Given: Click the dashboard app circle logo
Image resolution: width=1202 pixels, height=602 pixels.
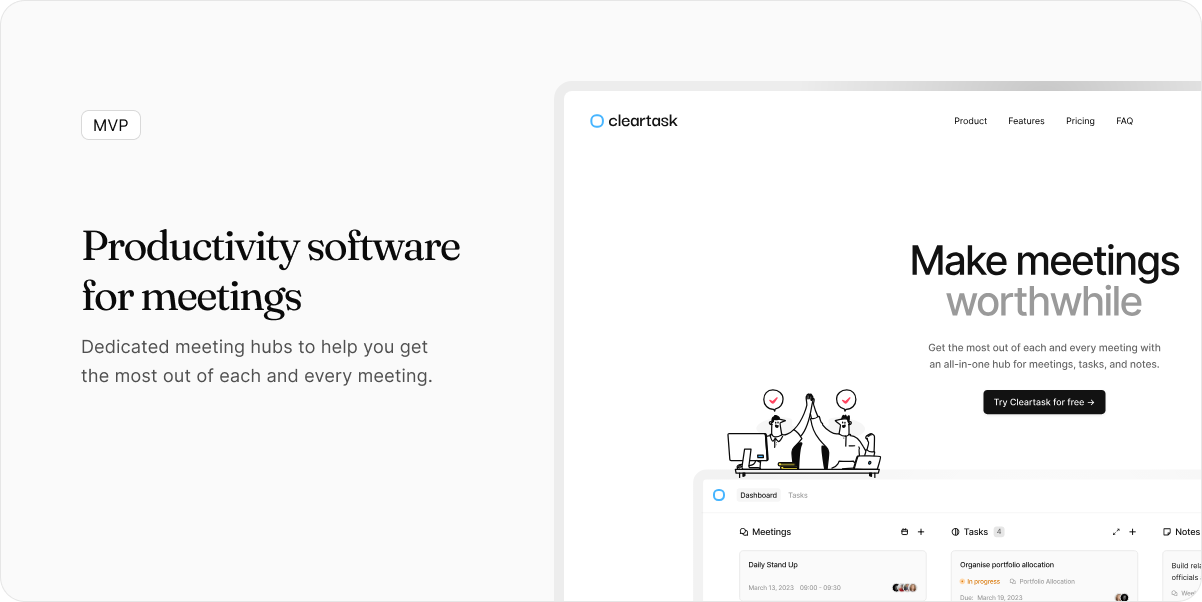Looking at the screenshot, I should tap(719, 495).
